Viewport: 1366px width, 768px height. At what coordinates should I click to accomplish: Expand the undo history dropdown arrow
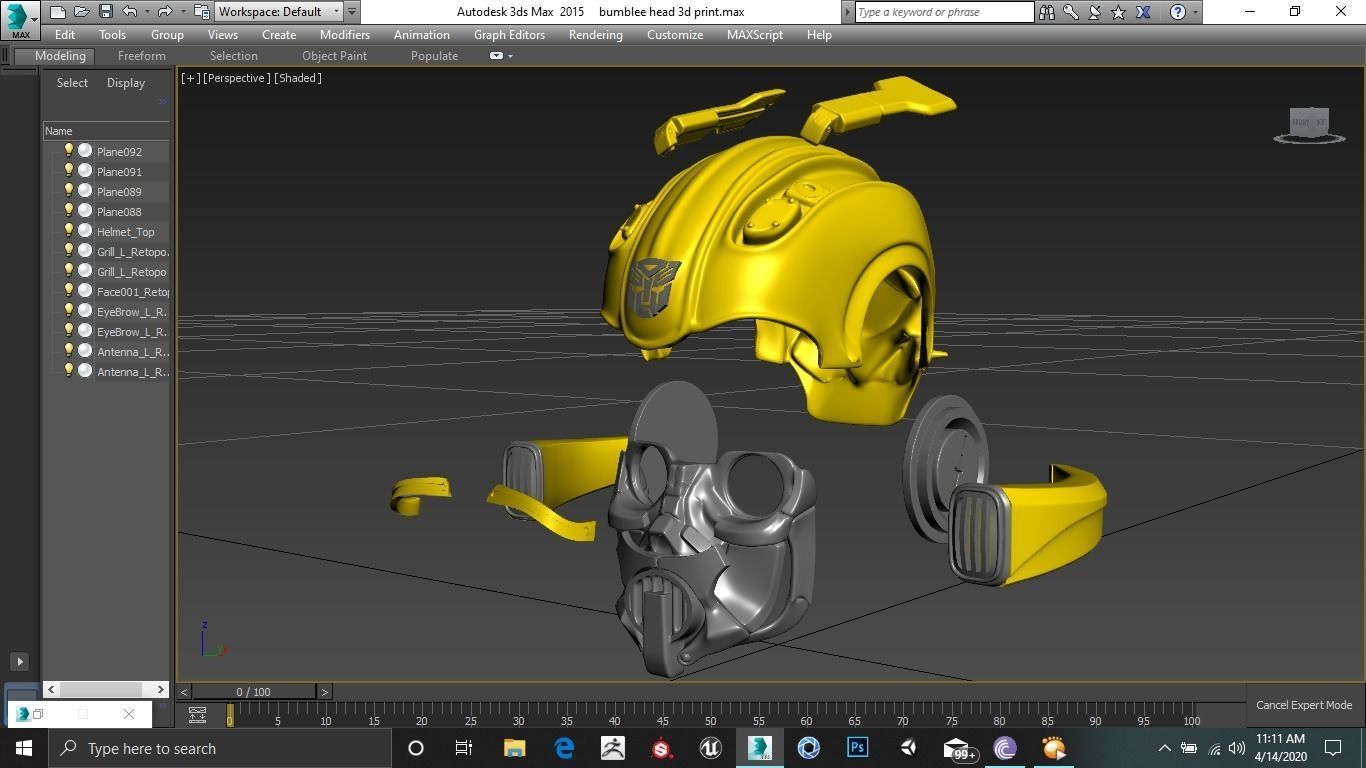[x=146, y=12]
